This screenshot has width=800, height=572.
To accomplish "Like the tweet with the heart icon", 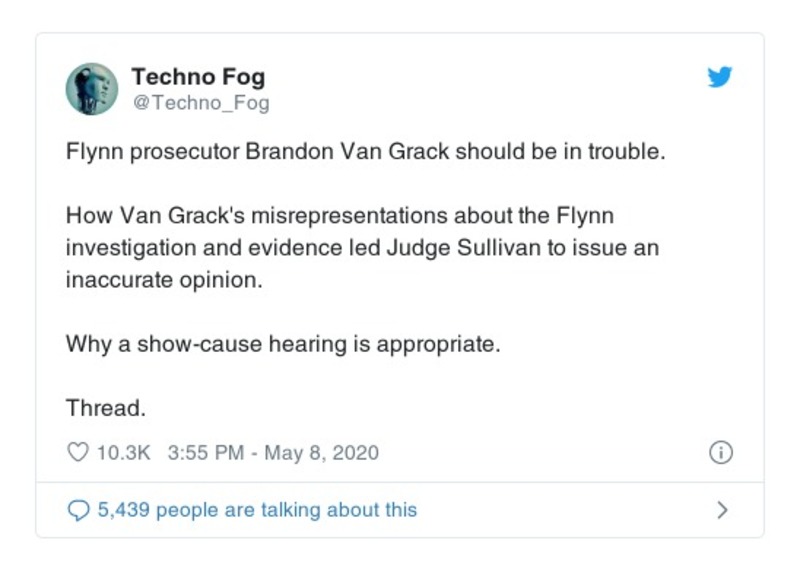I will tap(77, 452).
